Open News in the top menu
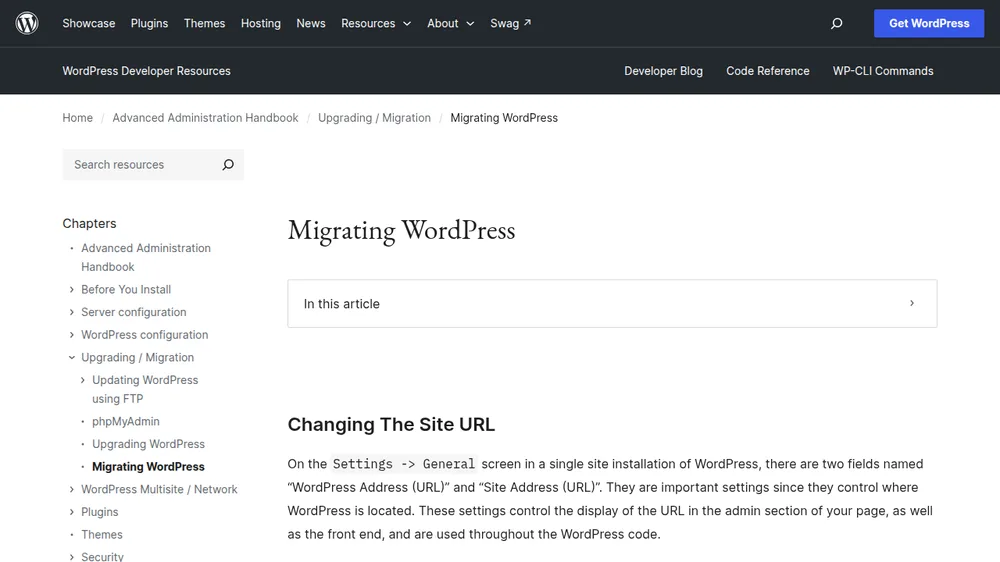The height and width of the screenshot is (562, 1000). tap(311, 24)
